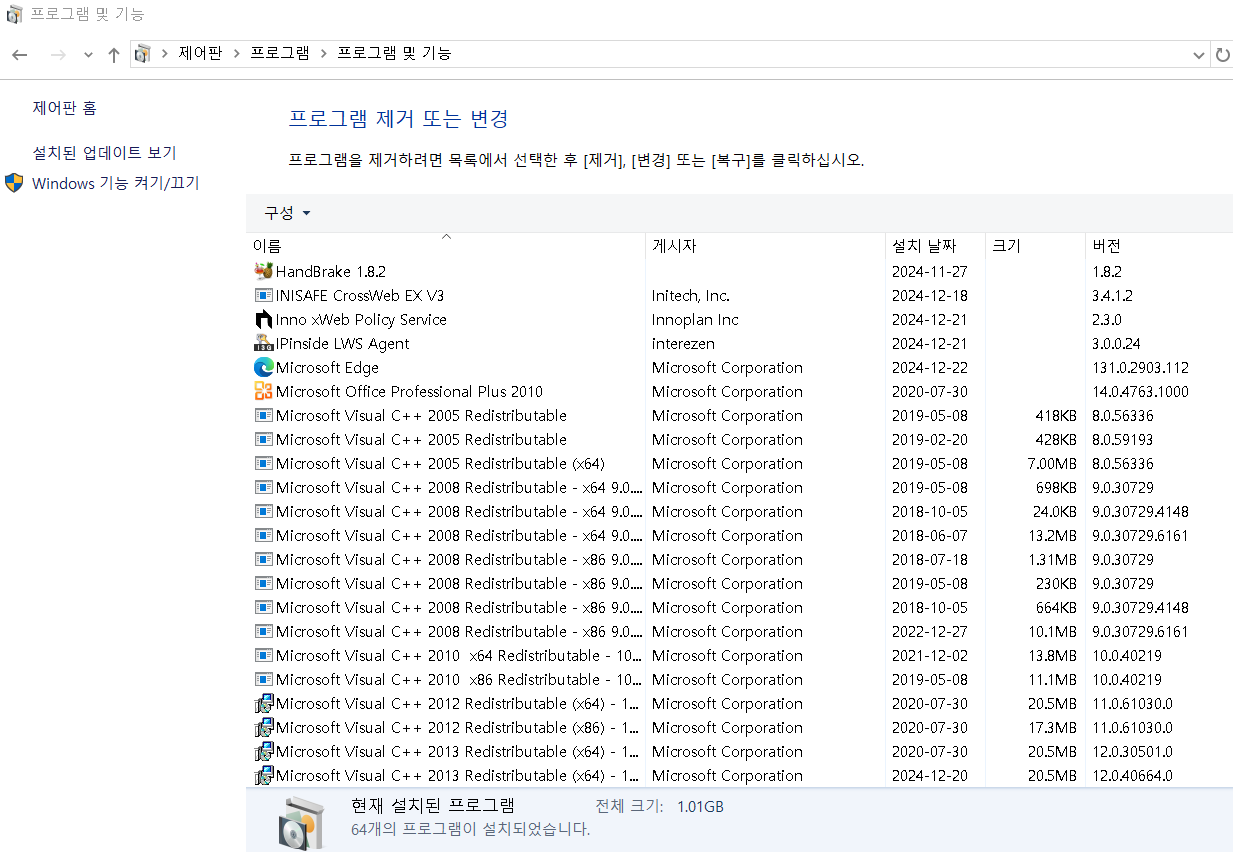
Task: Sort the list by 게시자 column header
Action: click(766, 245)
